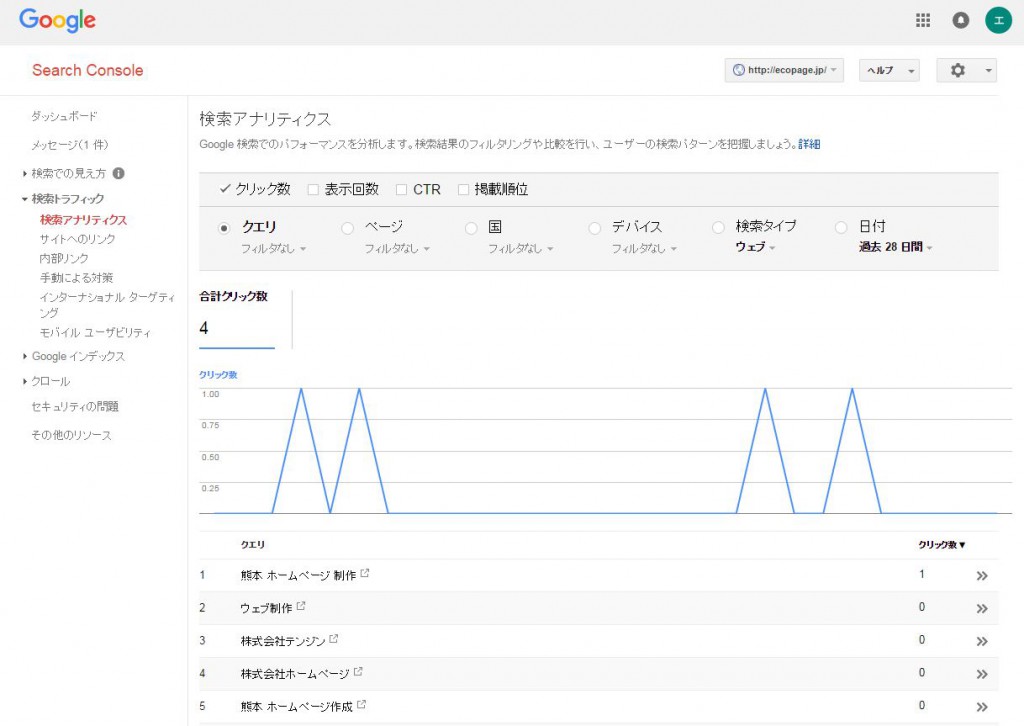The height and width of the screenshot is (726, 1024).
Task: Toggle the CTR checkbox
Action: click(402, 189)
